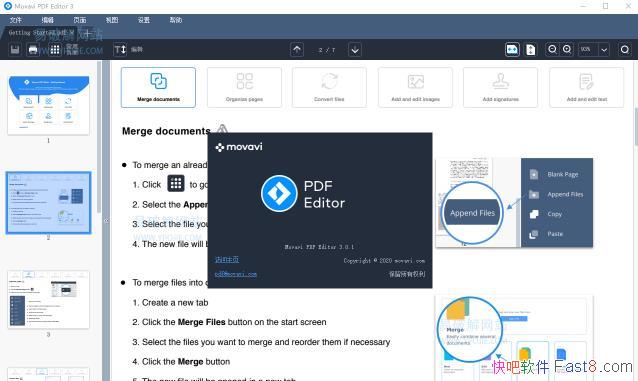Enable fit to page height view

click(531, 50)
